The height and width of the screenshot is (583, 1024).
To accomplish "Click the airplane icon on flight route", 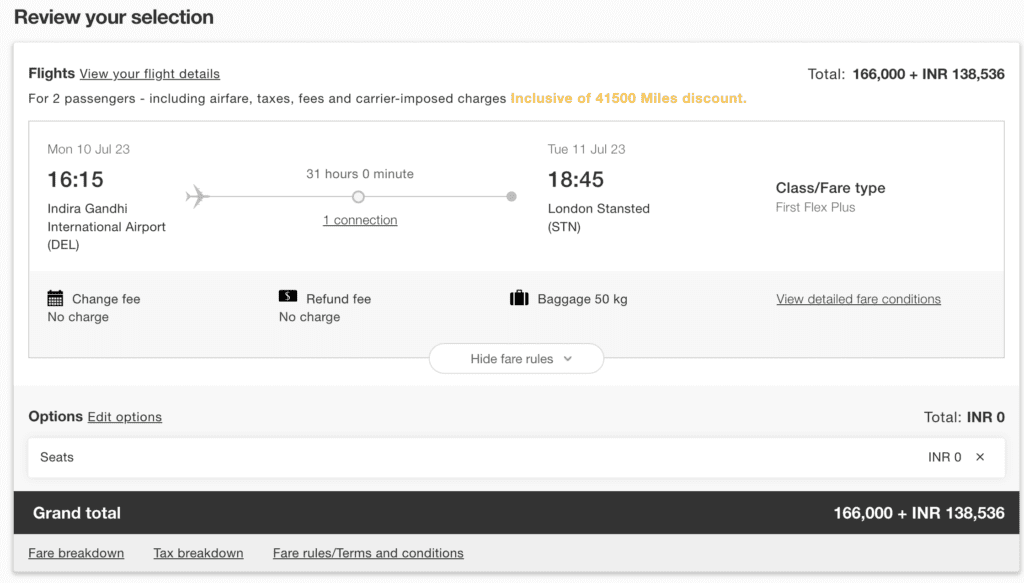I will tap(197, 196).
